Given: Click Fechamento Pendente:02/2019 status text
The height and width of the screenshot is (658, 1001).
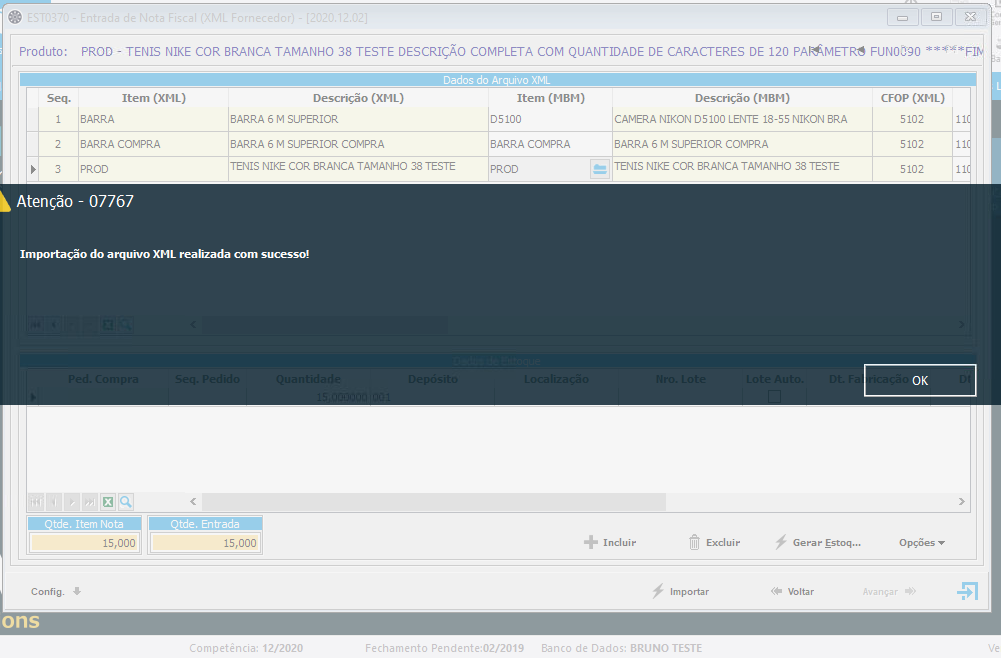Looking at the screenshot, I should [x=444, y=648].
